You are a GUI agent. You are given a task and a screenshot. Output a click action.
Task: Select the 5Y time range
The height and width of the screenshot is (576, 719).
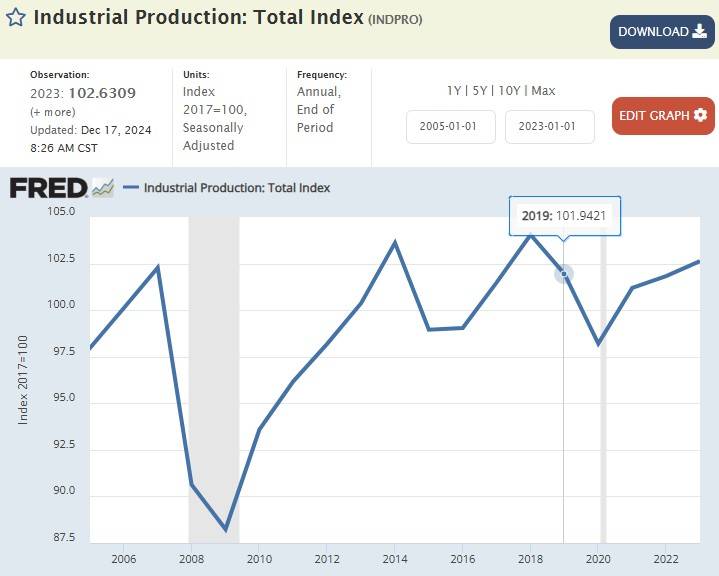(x=479, y=91)
